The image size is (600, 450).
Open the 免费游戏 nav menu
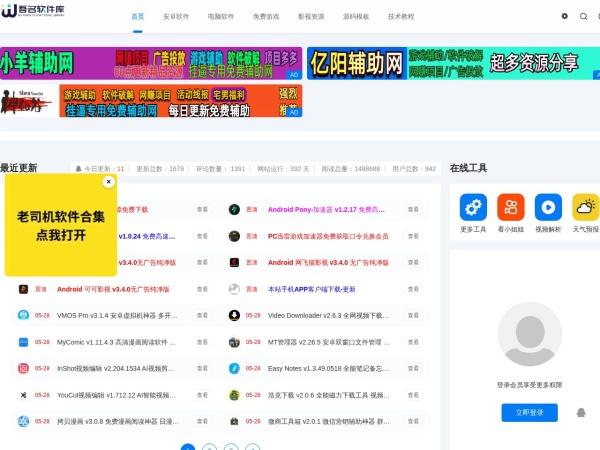[x=266, y=16]
